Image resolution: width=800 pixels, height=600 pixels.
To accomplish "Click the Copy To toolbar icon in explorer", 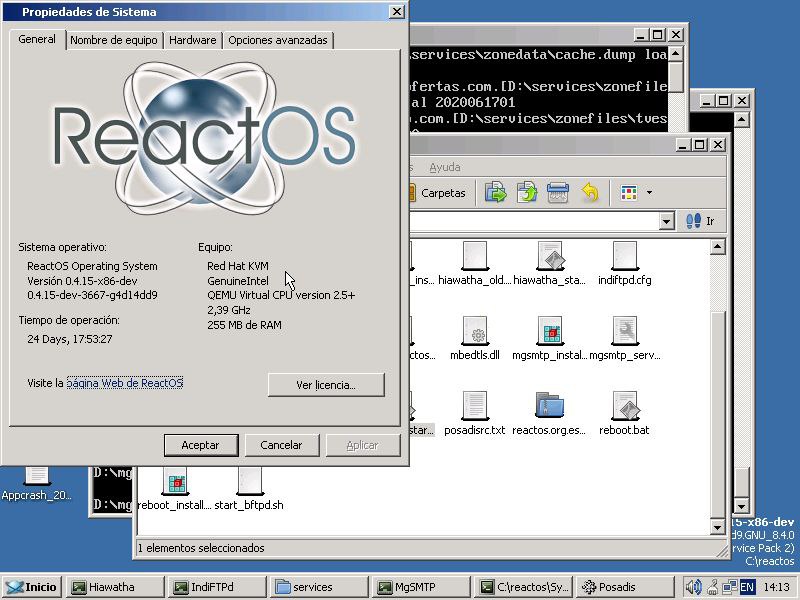I will 527,193.
